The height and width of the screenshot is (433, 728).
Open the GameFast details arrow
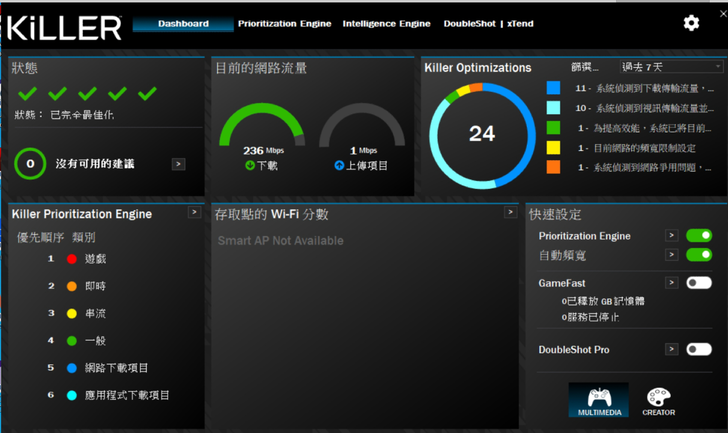click(671, 283)
